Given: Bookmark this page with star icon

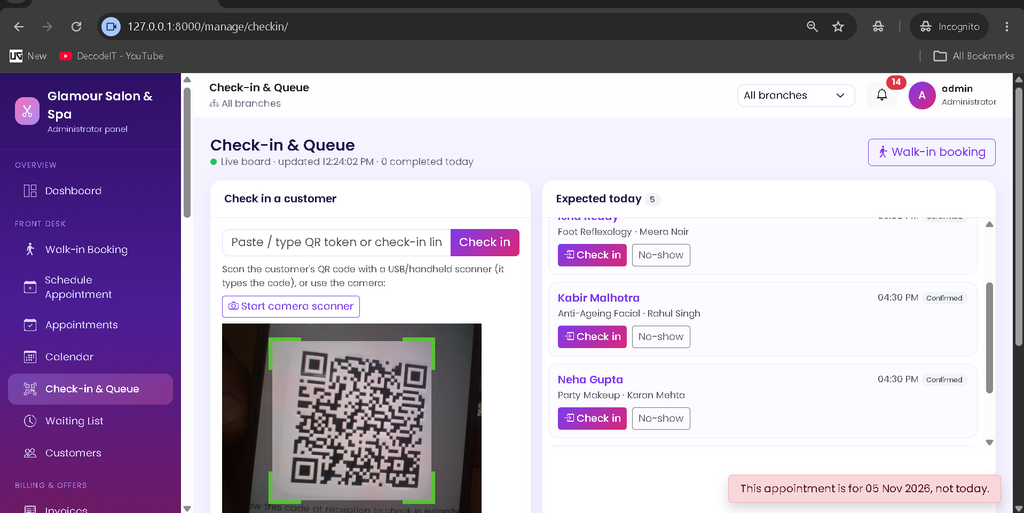Looking at the screenshot, I should (838, 27).
